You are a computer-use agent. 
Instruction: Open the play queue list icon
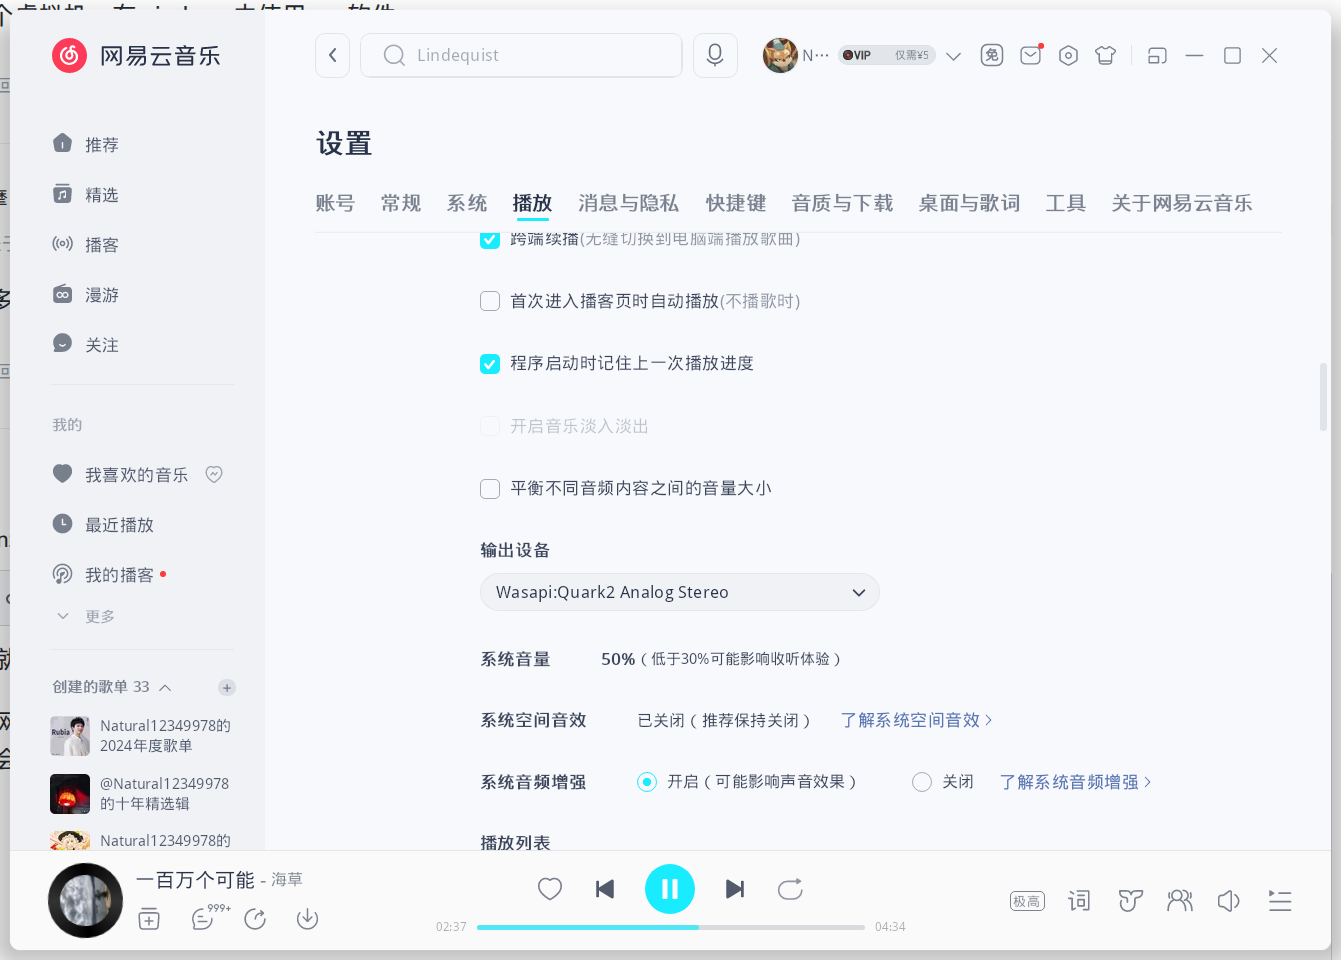pyautogui.click(x=1280, y=901)
